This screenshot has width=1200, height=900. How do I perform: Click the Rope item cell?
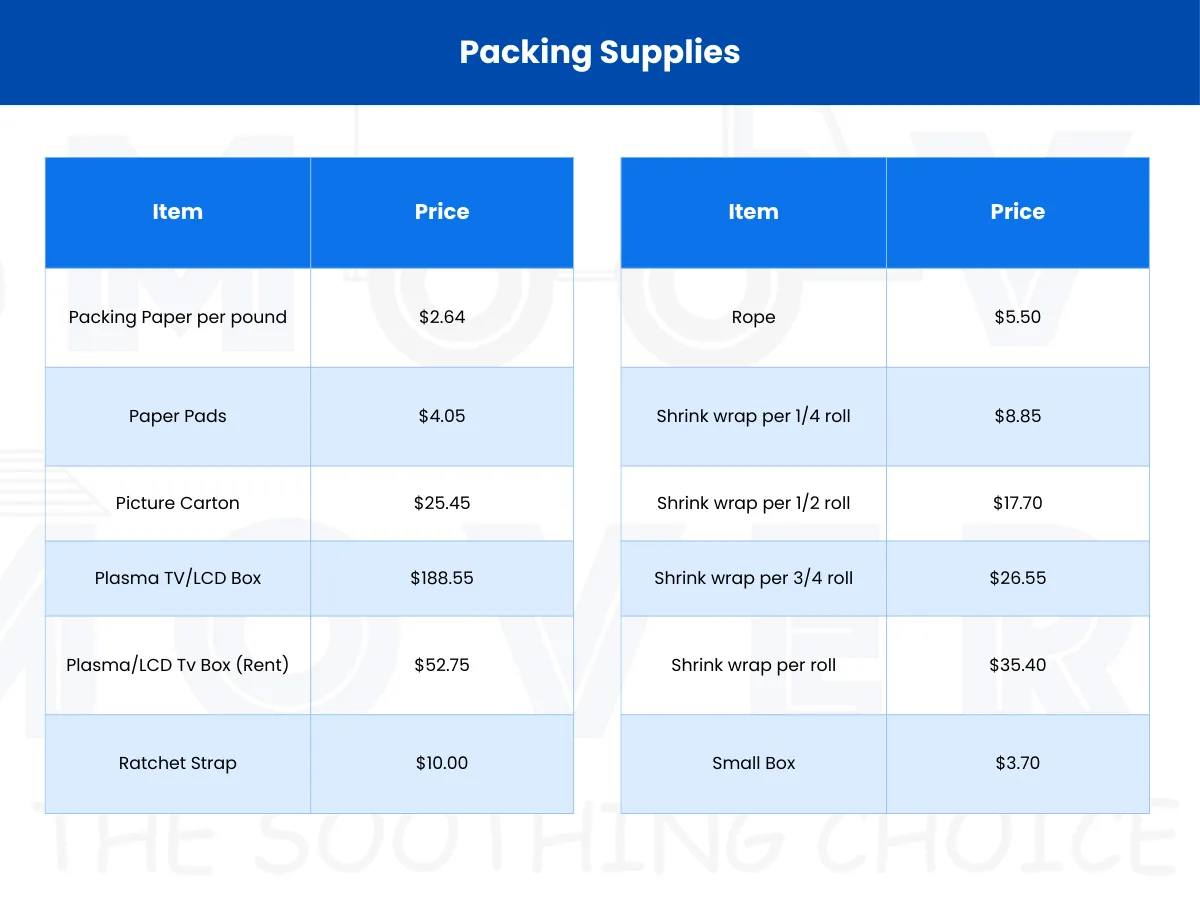point(754,317)
